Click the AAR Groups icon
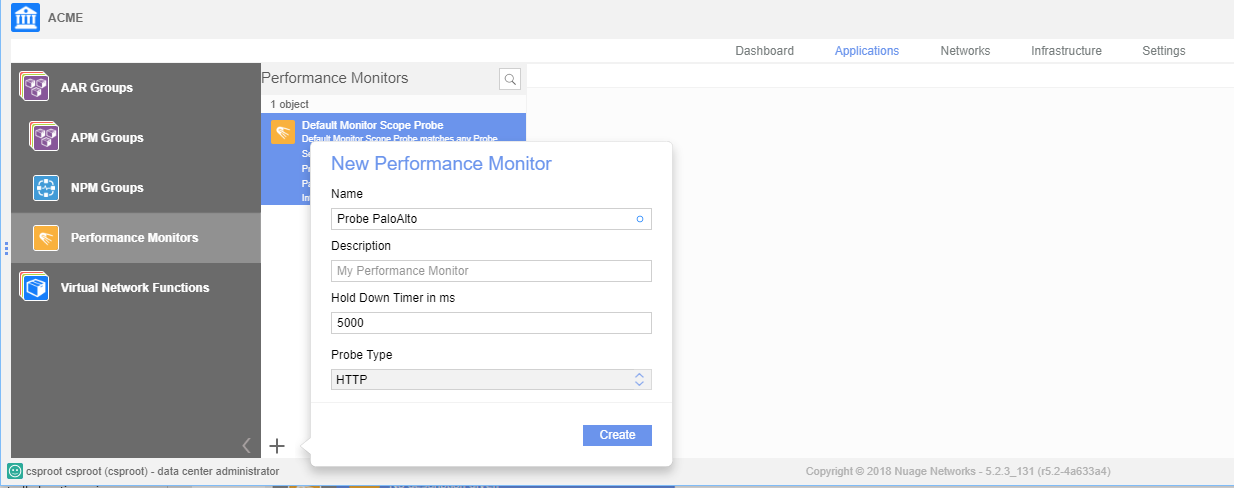The height and width of the screenshot is (488, 1234). [x=35, y=87]
